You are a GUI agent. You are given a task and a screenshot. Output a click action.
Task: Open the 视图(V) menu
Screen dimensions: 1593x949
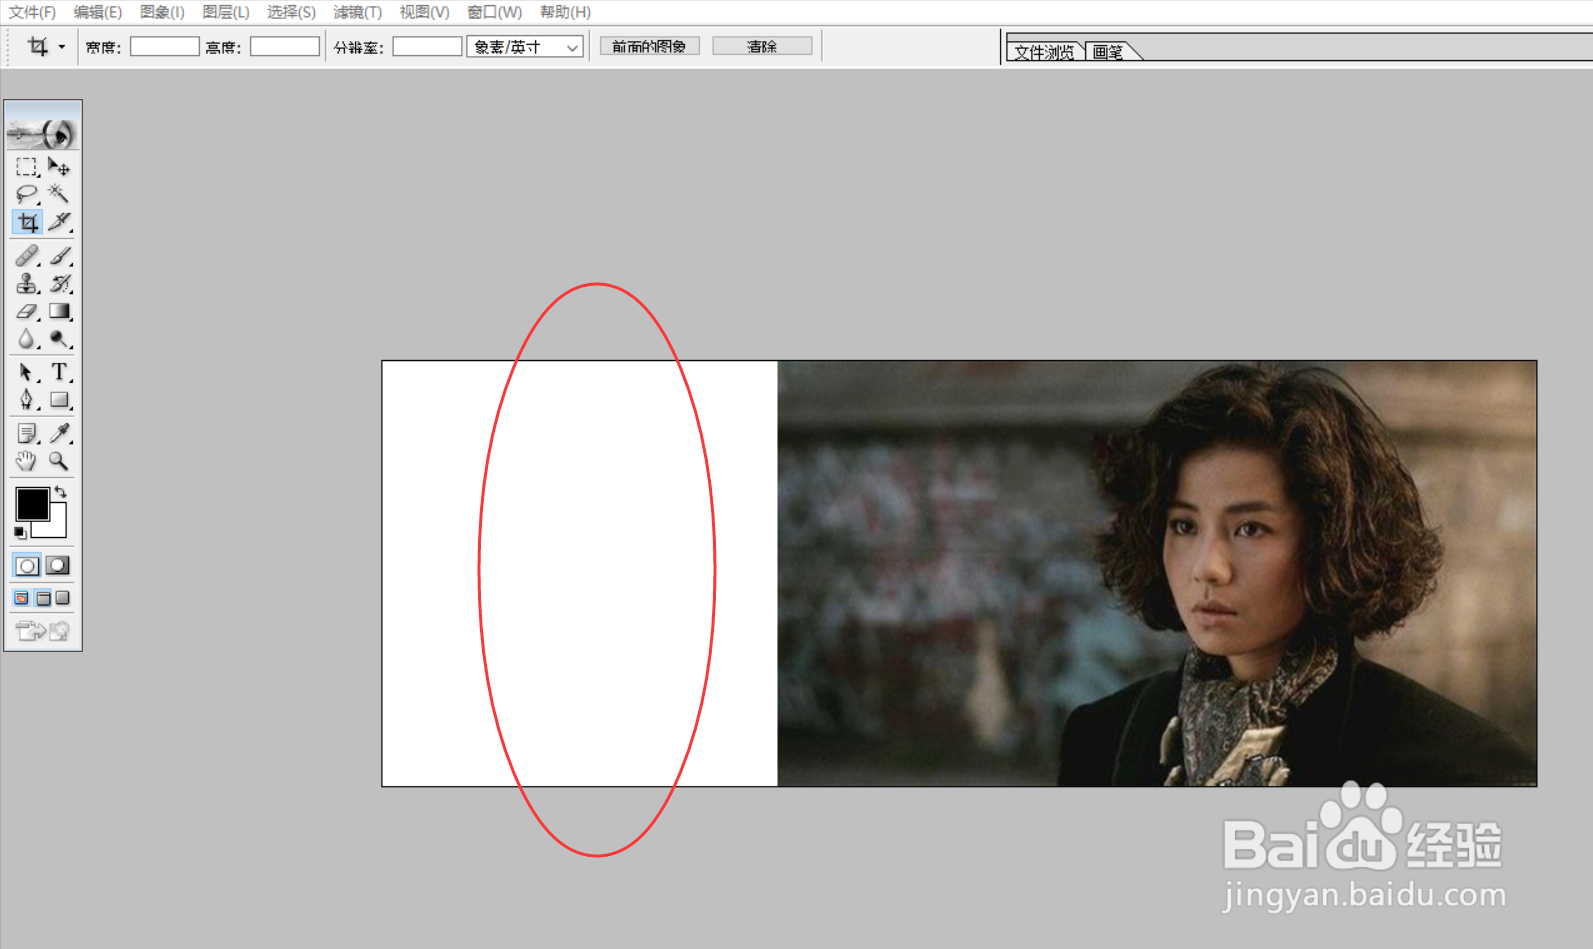424,12
